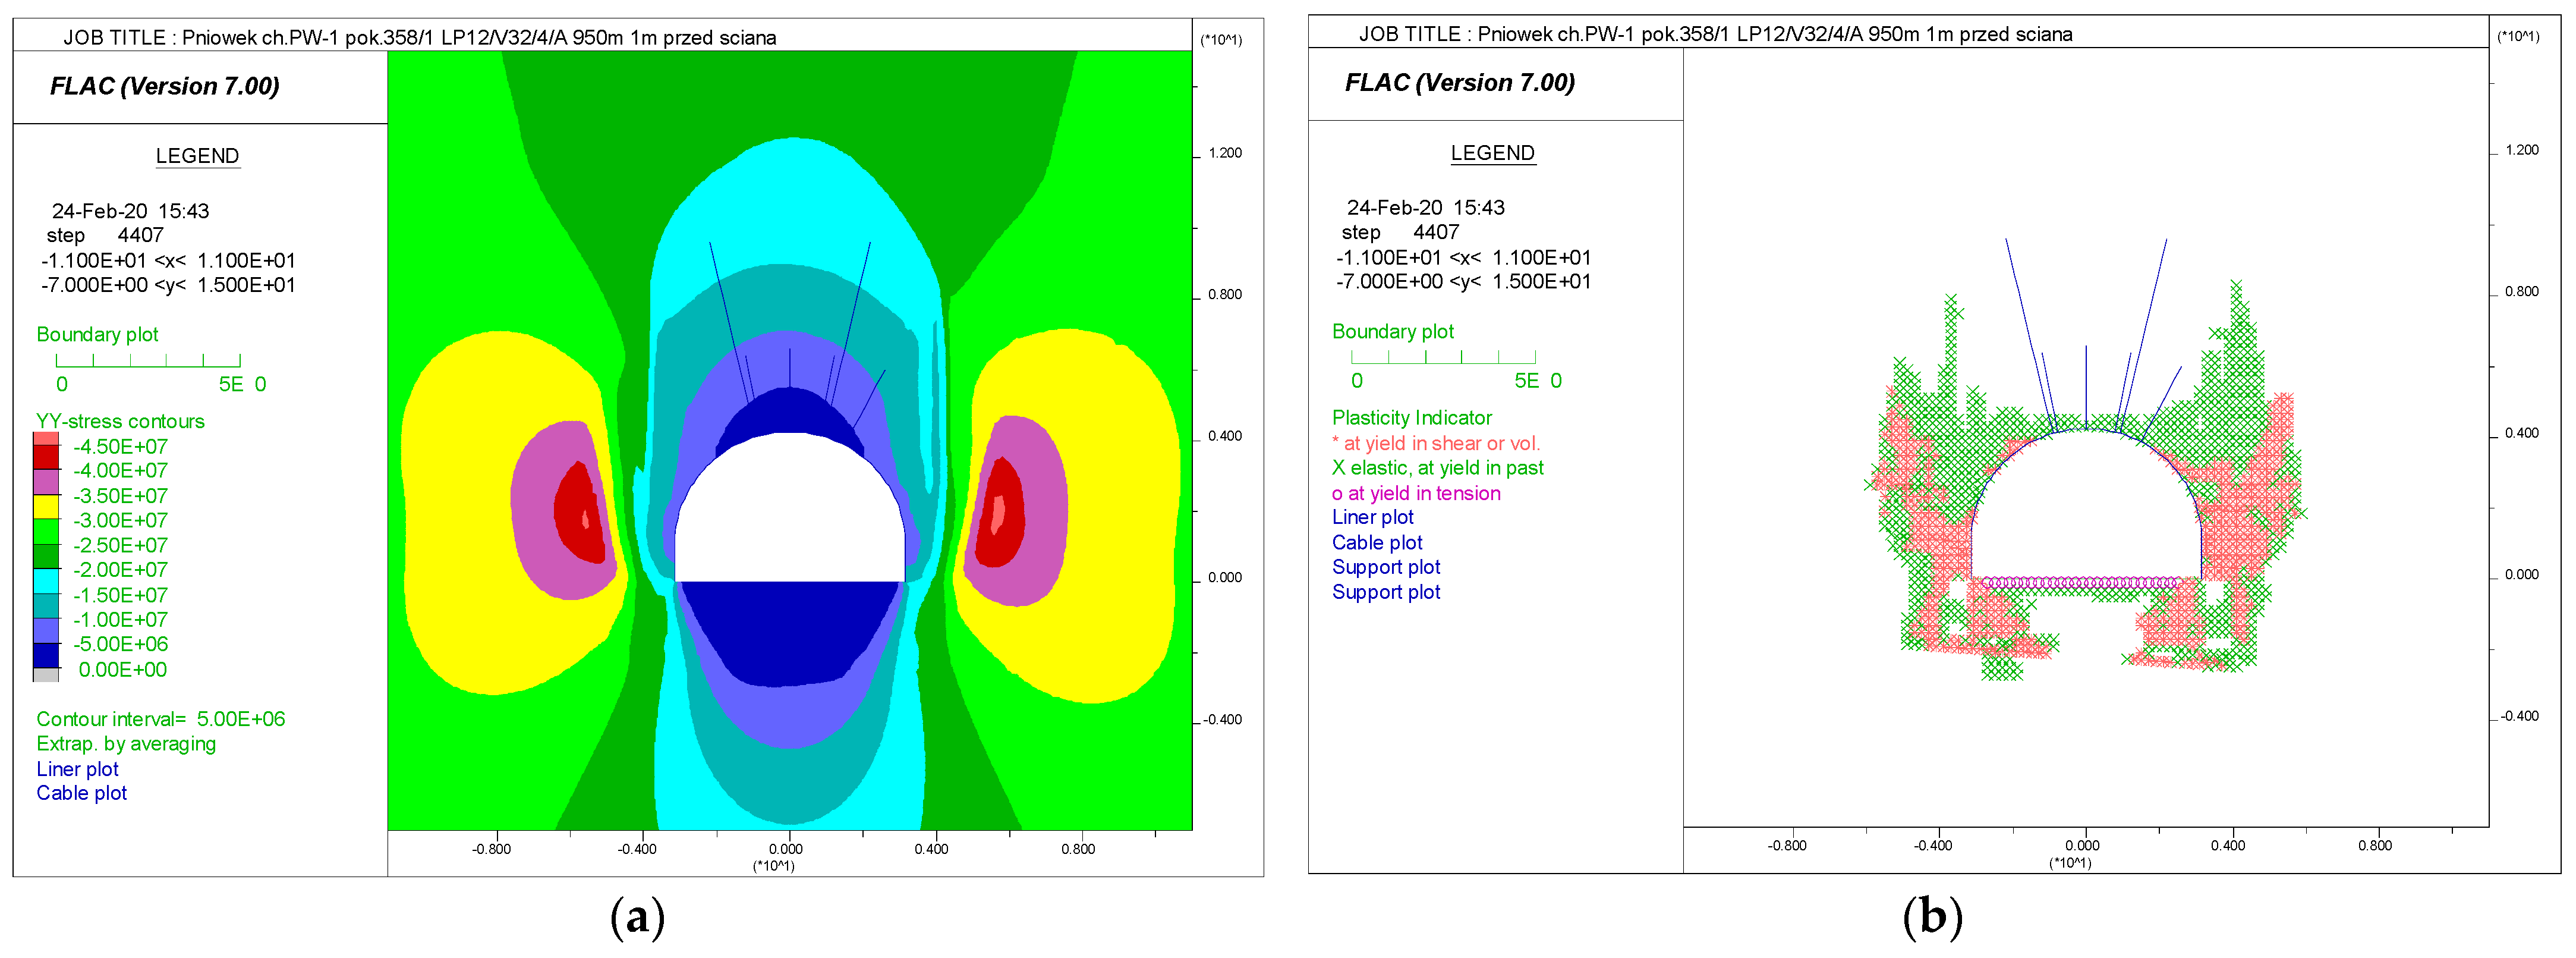Image resolution: width=2576 pixels, height=958 pixels.
Task: Click the '-2.50E+07' contour label
Action: click(x=121, y=546)
